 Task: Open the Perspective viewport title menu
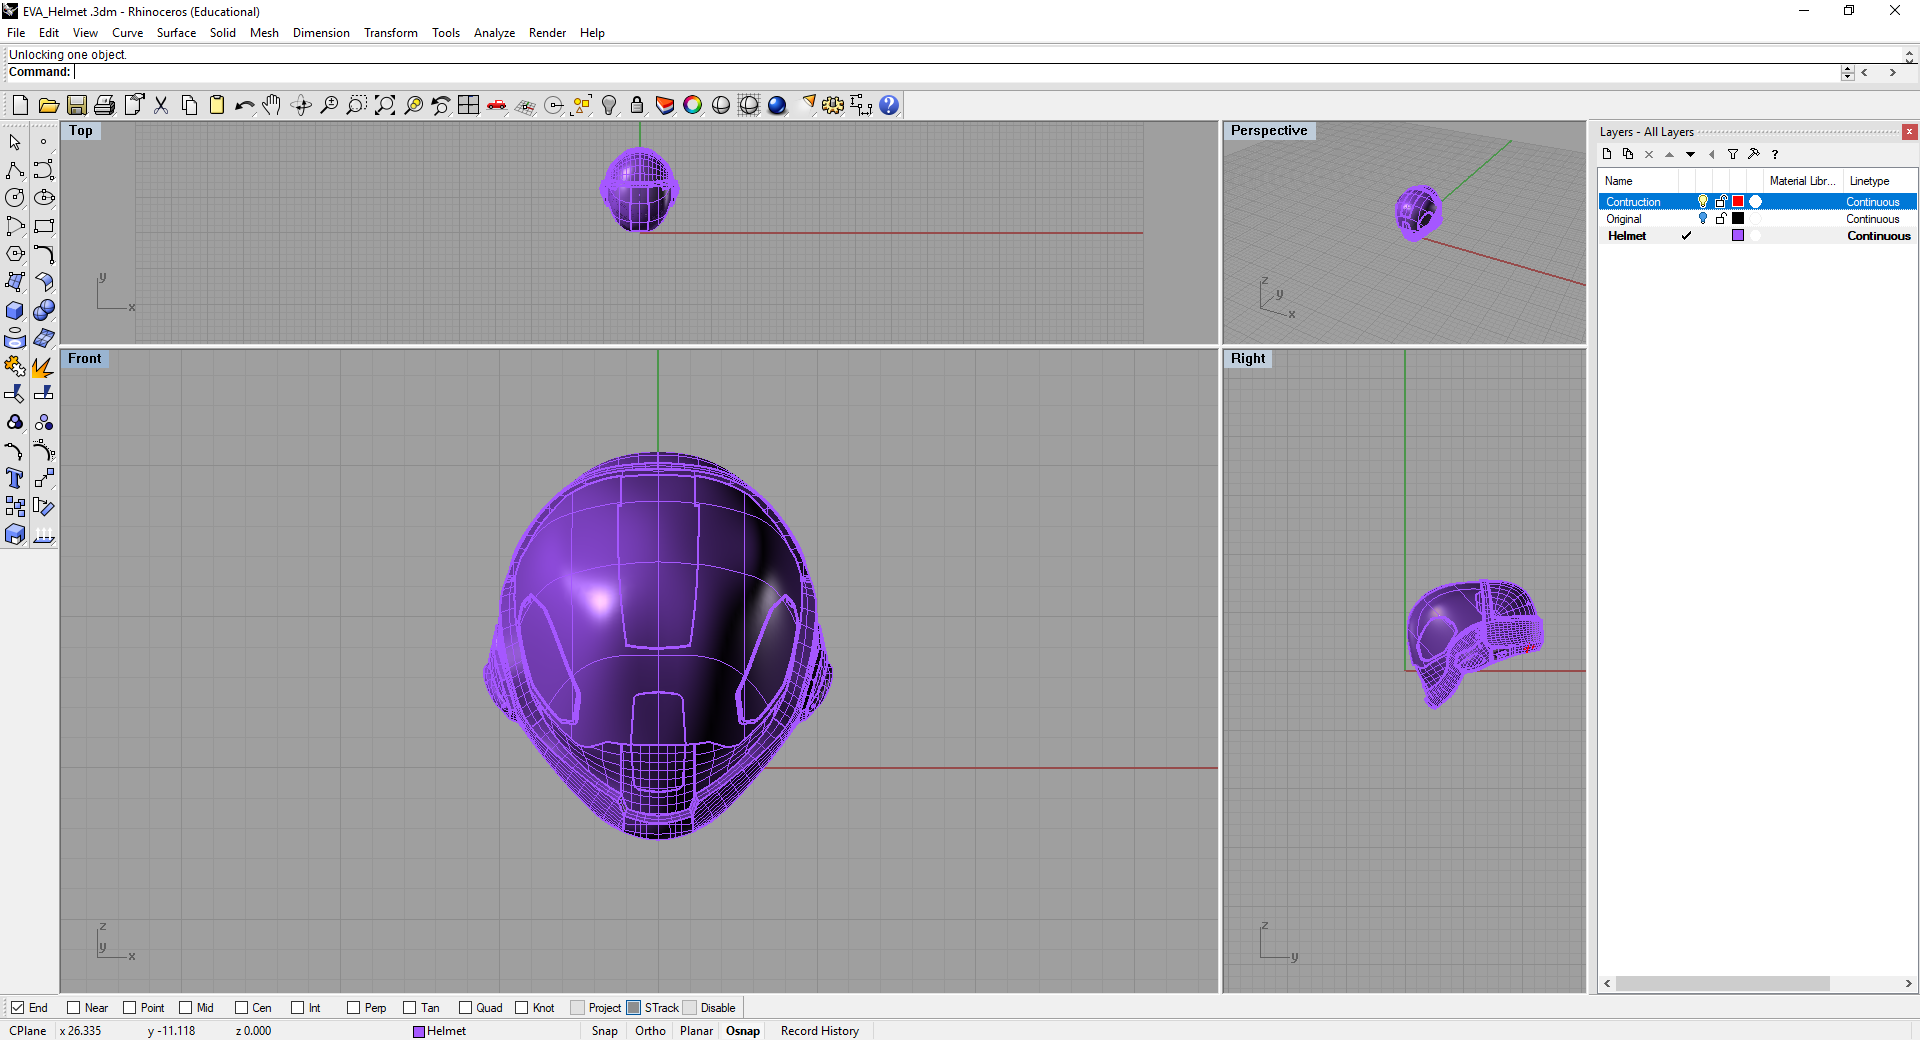[1268, 131]
